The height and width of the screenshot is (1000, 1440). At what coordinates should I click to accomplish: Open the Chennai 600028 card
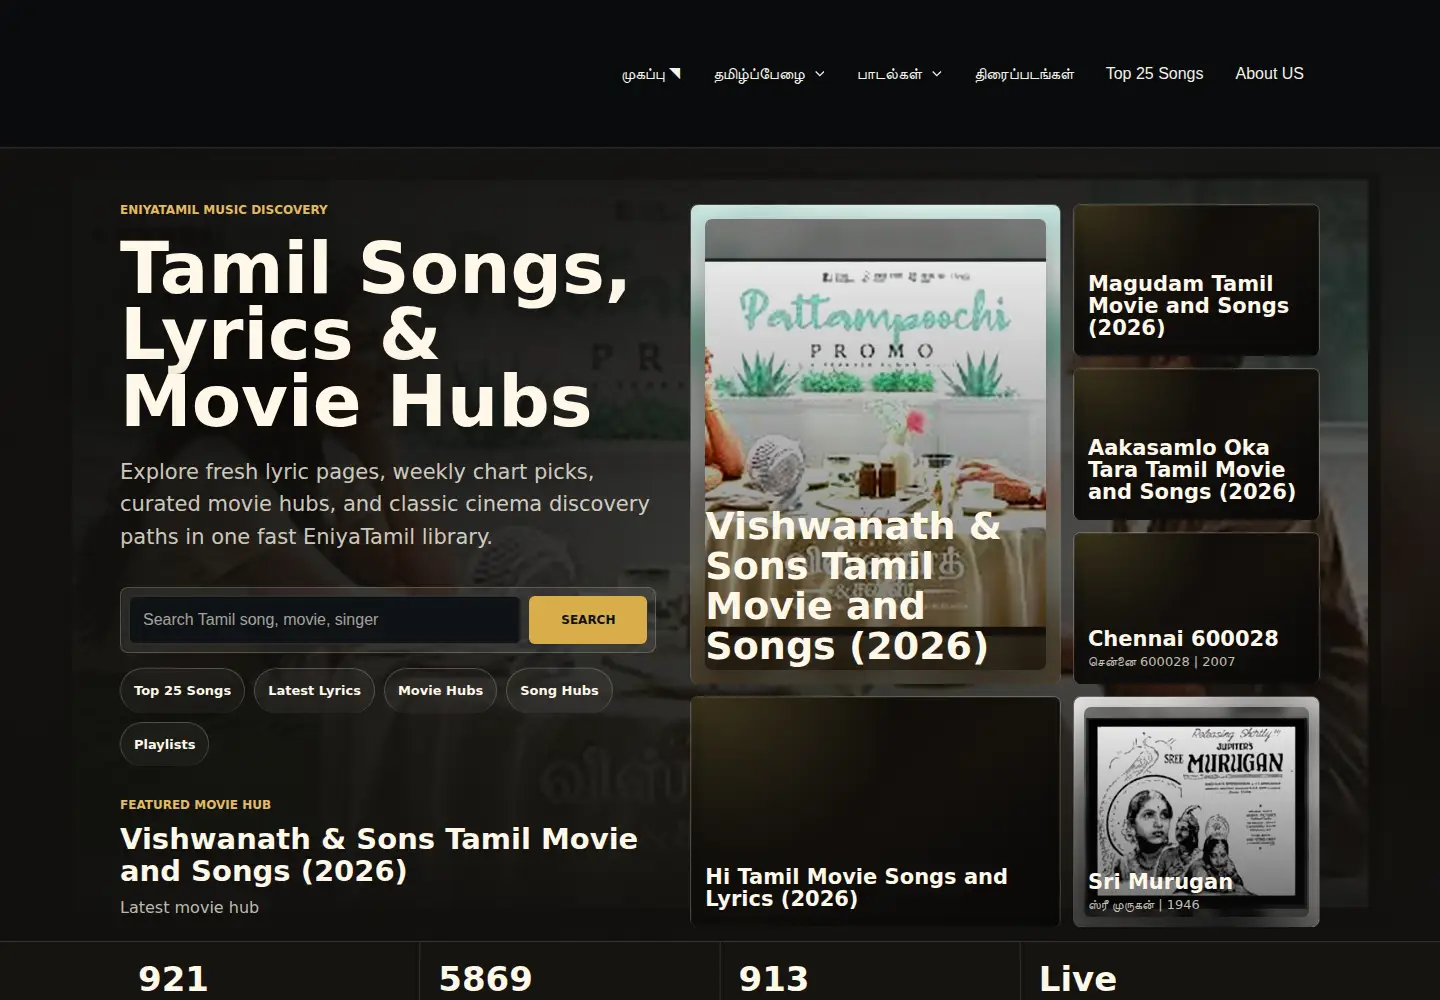(x=1196, y=608)
